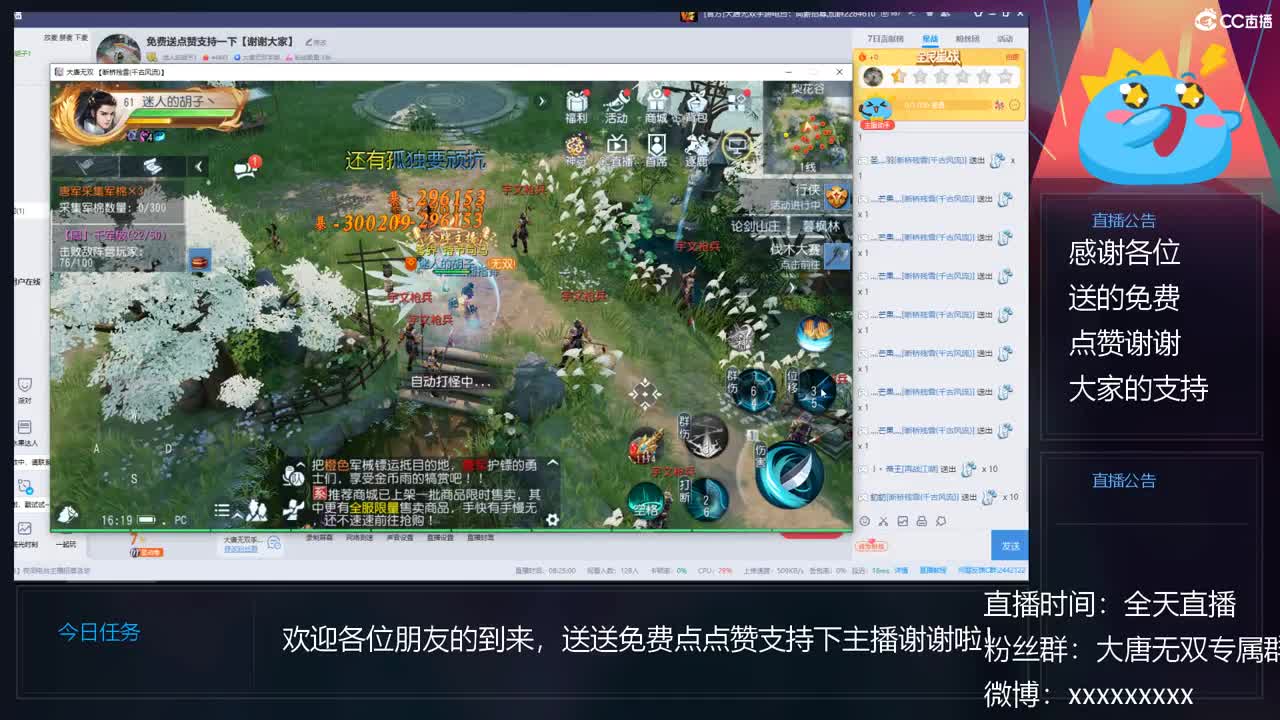Click the 发送 send button
1280x720 pixels.
1010,546
